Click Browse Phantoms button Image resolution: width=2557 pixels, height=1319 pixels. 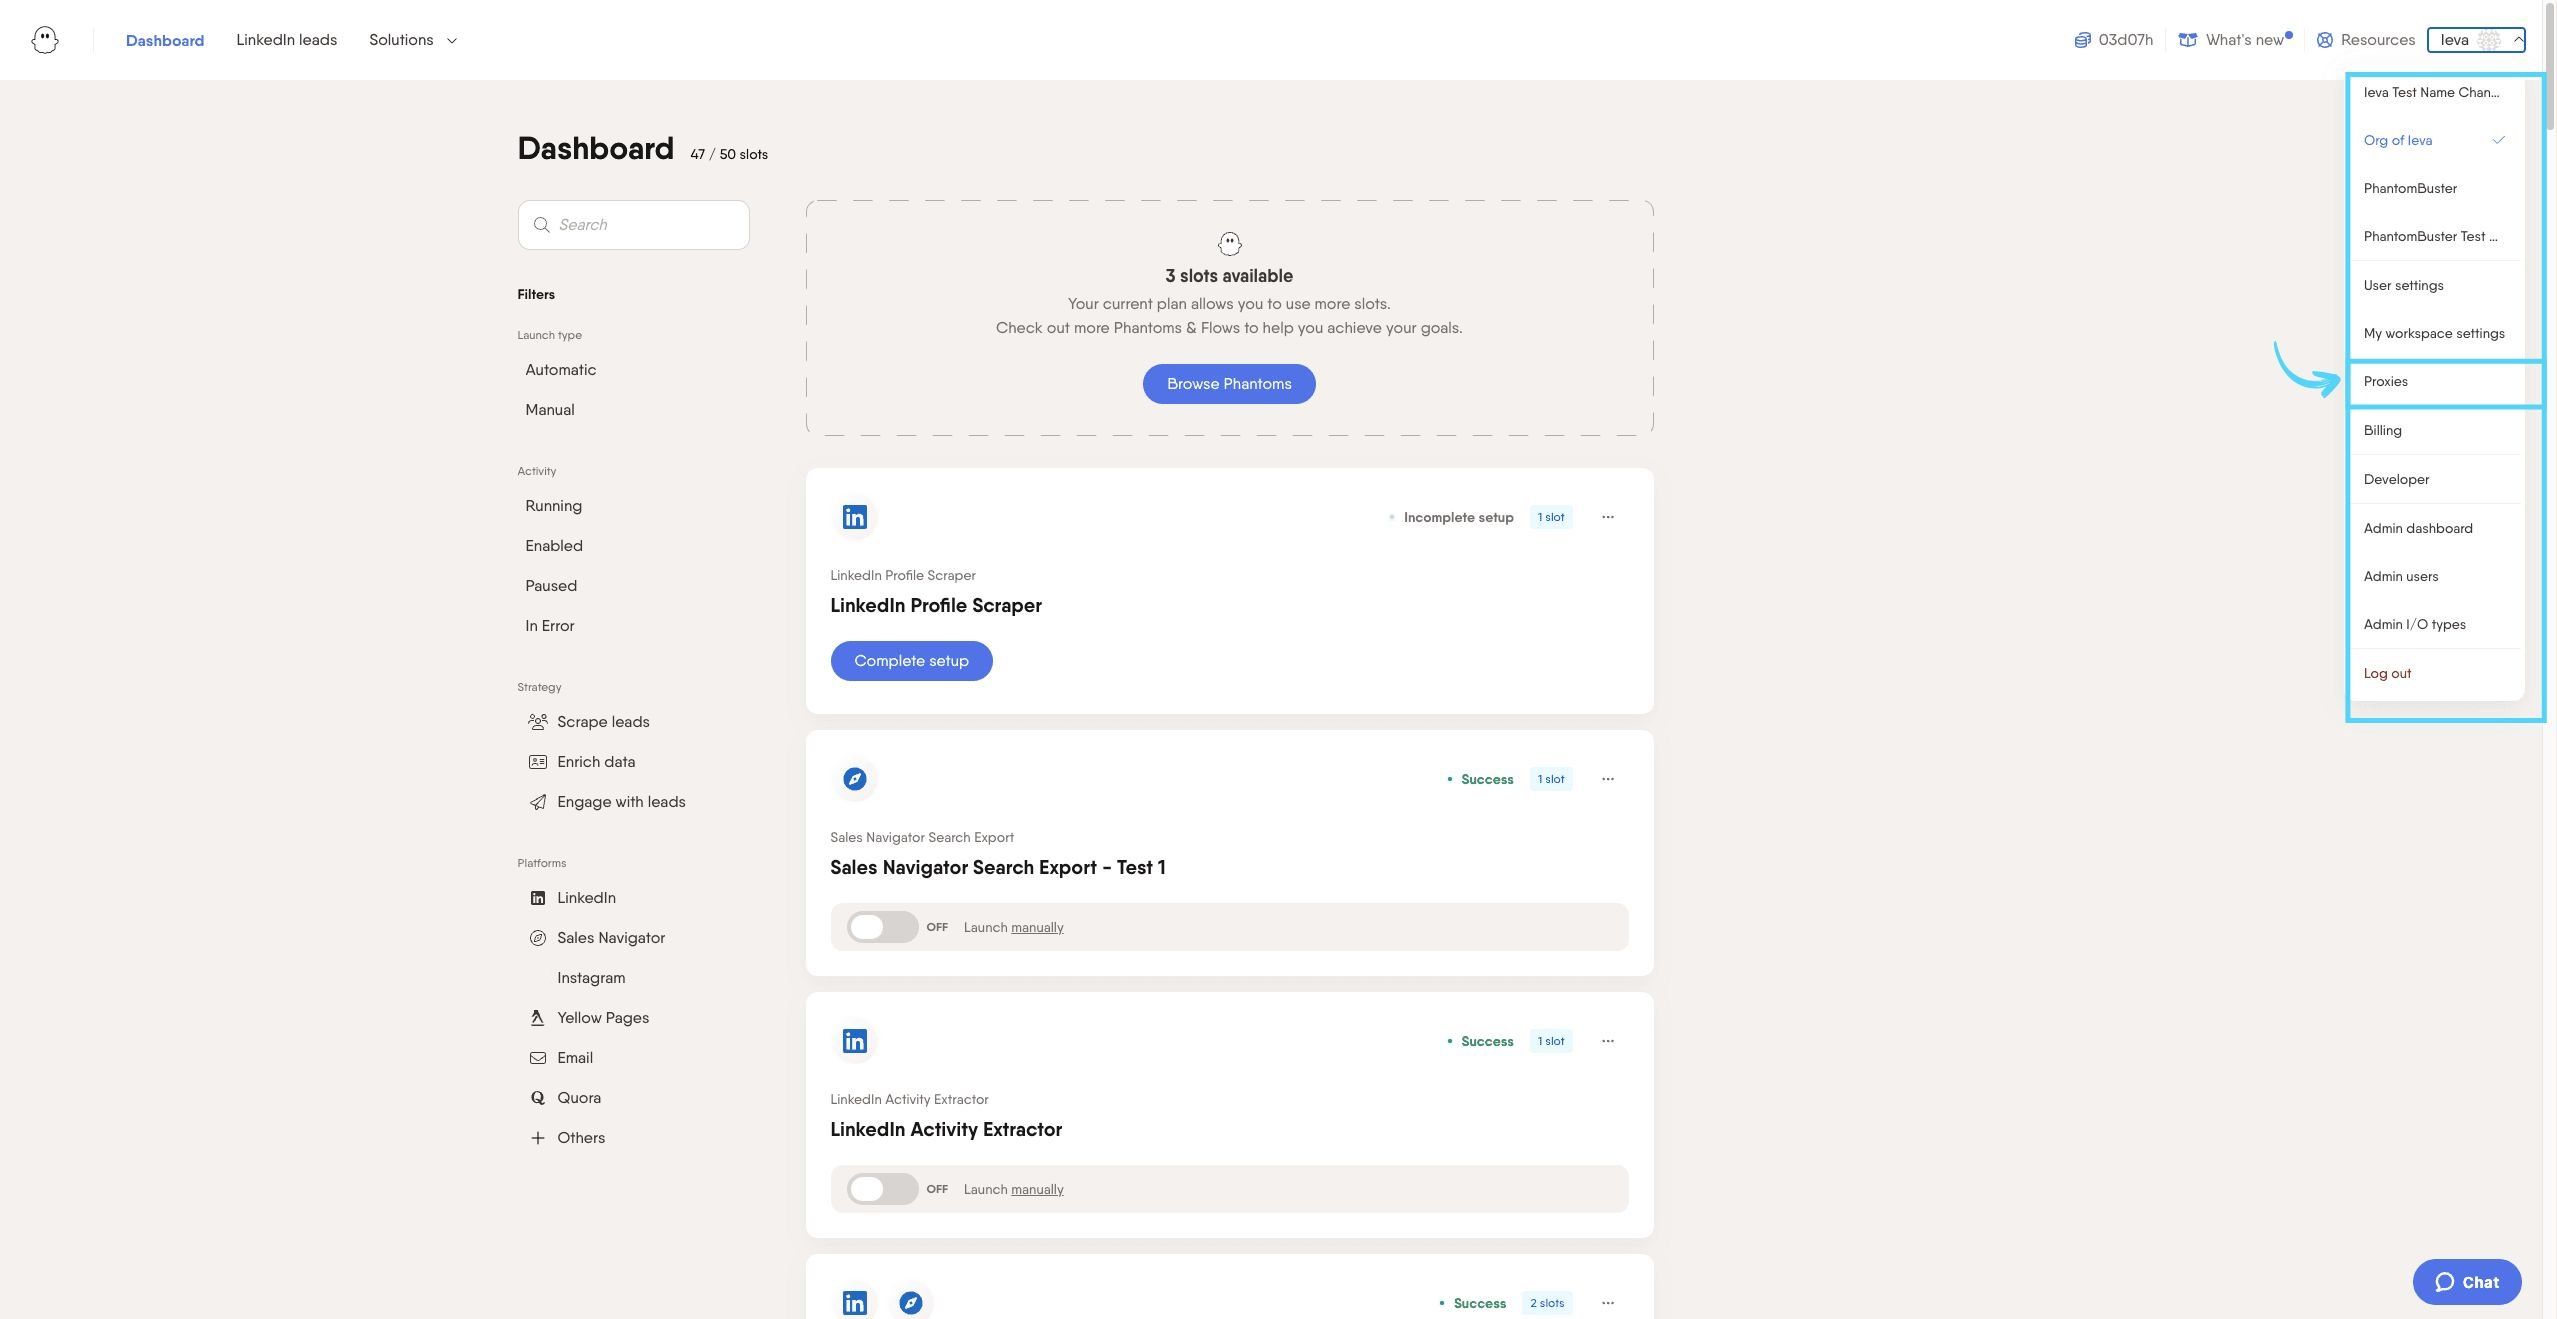pyautogui.click(x=1229, y=384)
